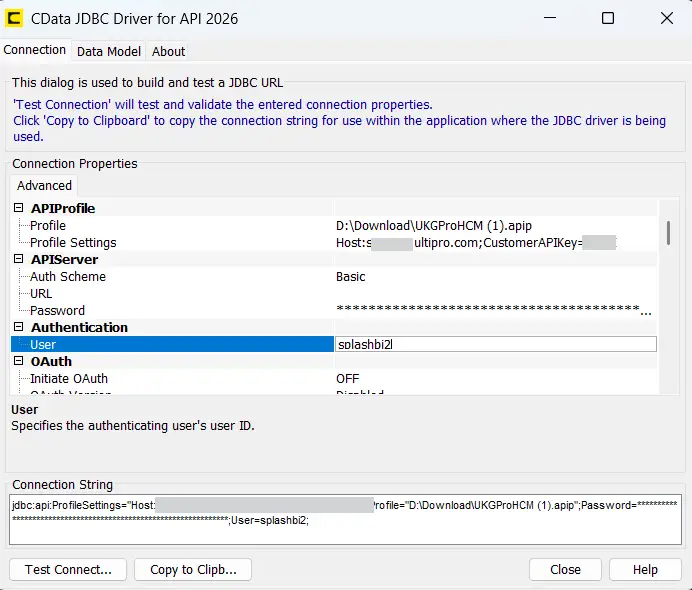Open Help with the Help button
This screenshot has width=692, height=590.
click(x=645, y=569)
